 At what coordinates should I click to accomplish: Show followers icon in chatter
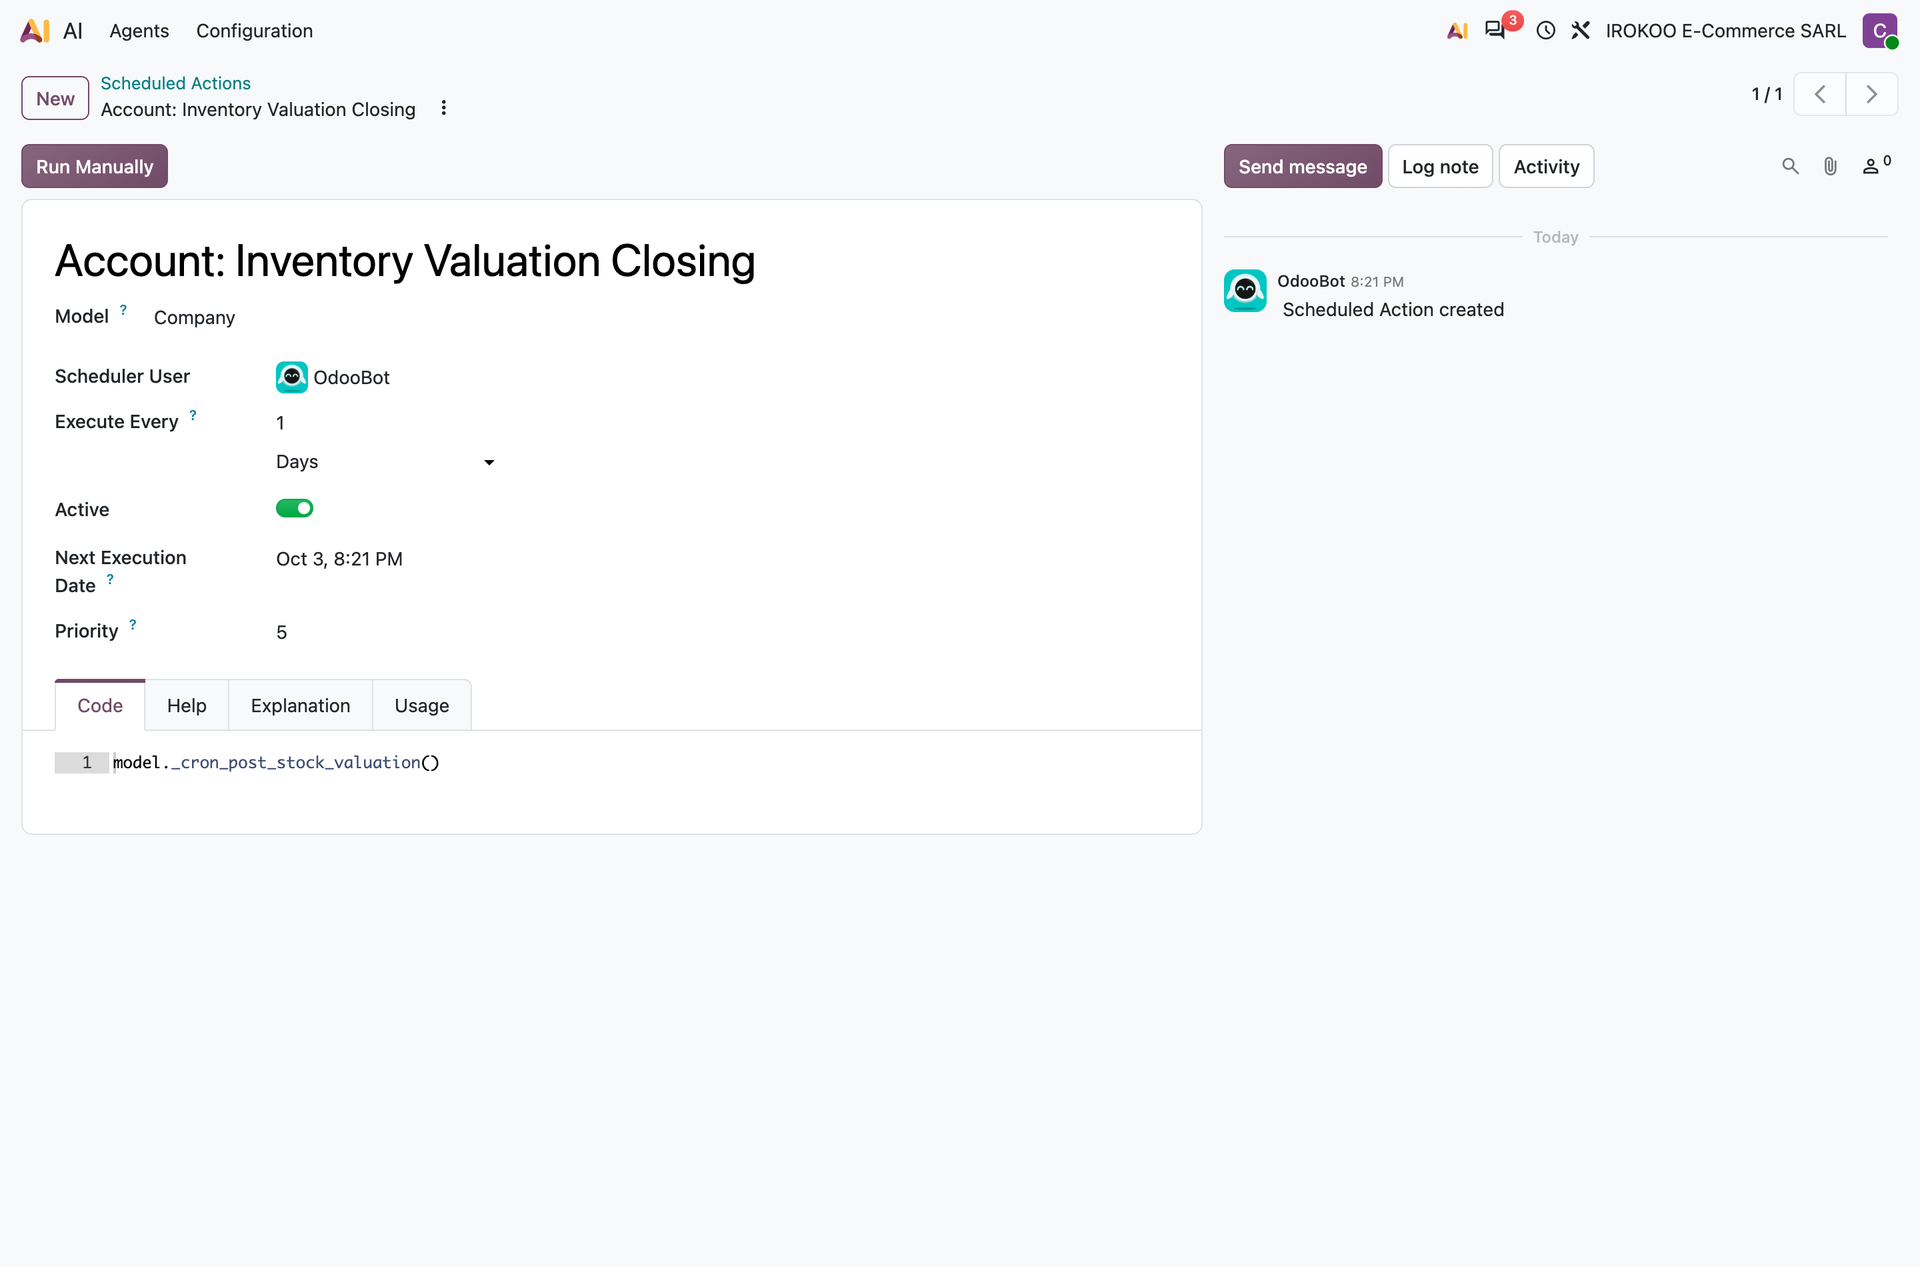[x=1876, y=165]
